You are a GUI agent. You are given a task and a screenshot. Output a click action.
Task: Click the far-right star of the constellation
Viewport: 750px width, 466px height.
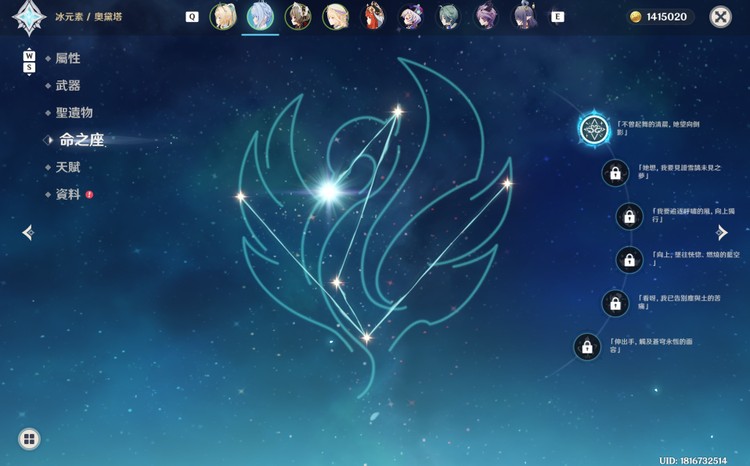[x=507, y=183]
